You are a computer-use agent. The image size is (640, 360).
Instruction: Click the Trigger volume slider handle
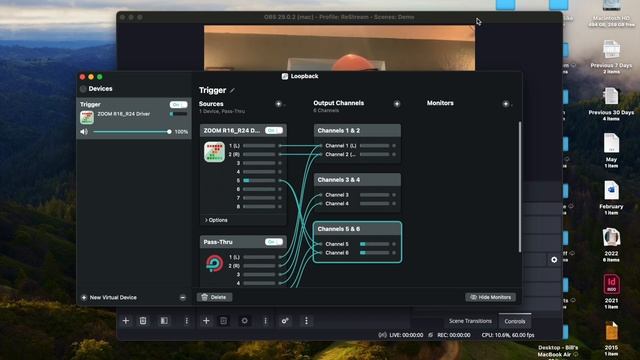[169, 131]
